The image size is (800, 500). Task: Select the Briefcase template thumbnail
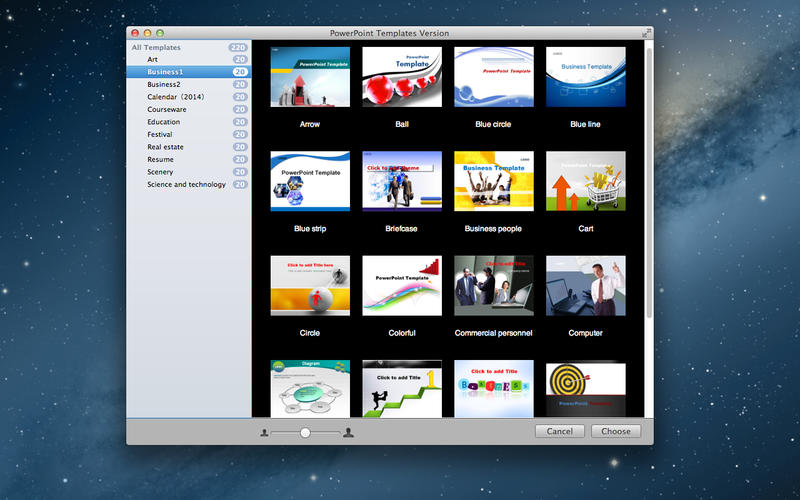click(x=402, y=181)
